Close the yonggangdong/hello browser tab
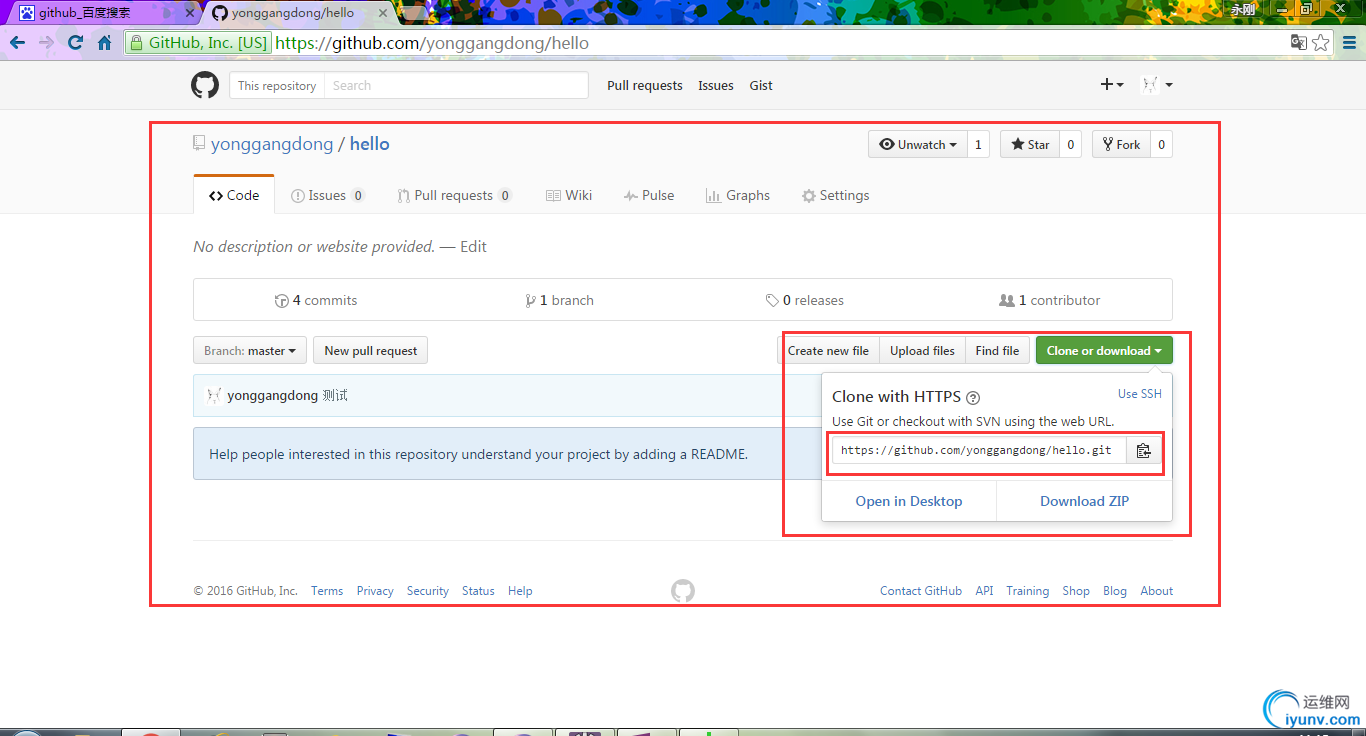The height and width of the screenshot is (736, 1366). (384, 13)
